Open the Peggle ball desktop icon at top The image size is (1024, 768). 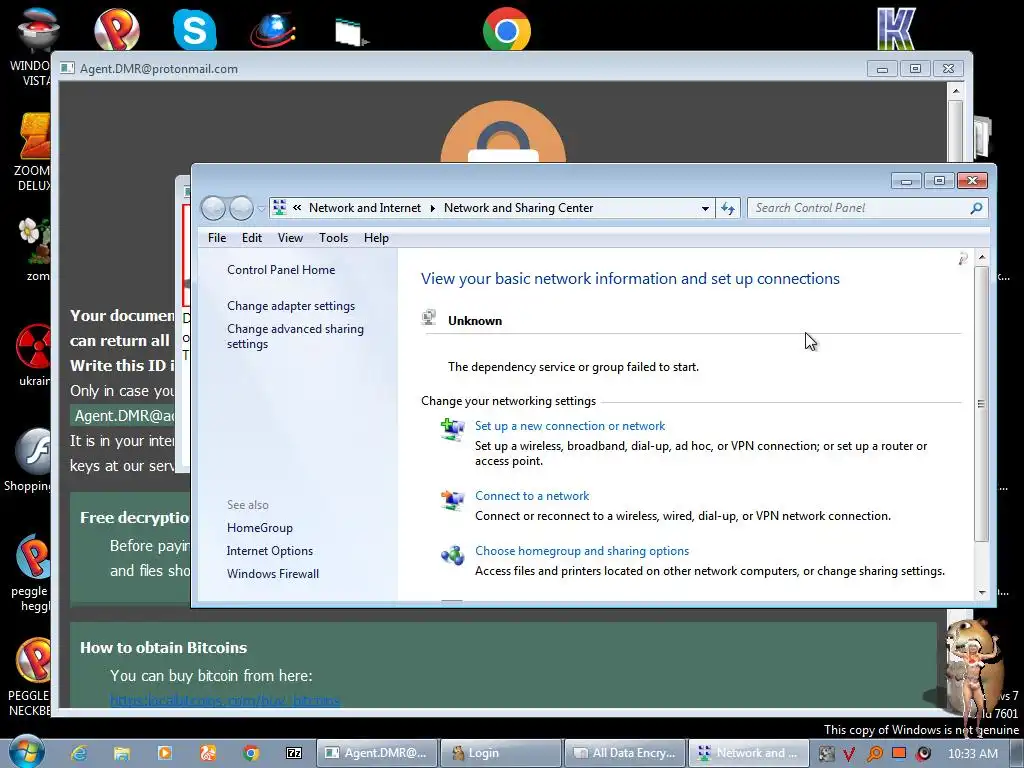coord(116,29)
